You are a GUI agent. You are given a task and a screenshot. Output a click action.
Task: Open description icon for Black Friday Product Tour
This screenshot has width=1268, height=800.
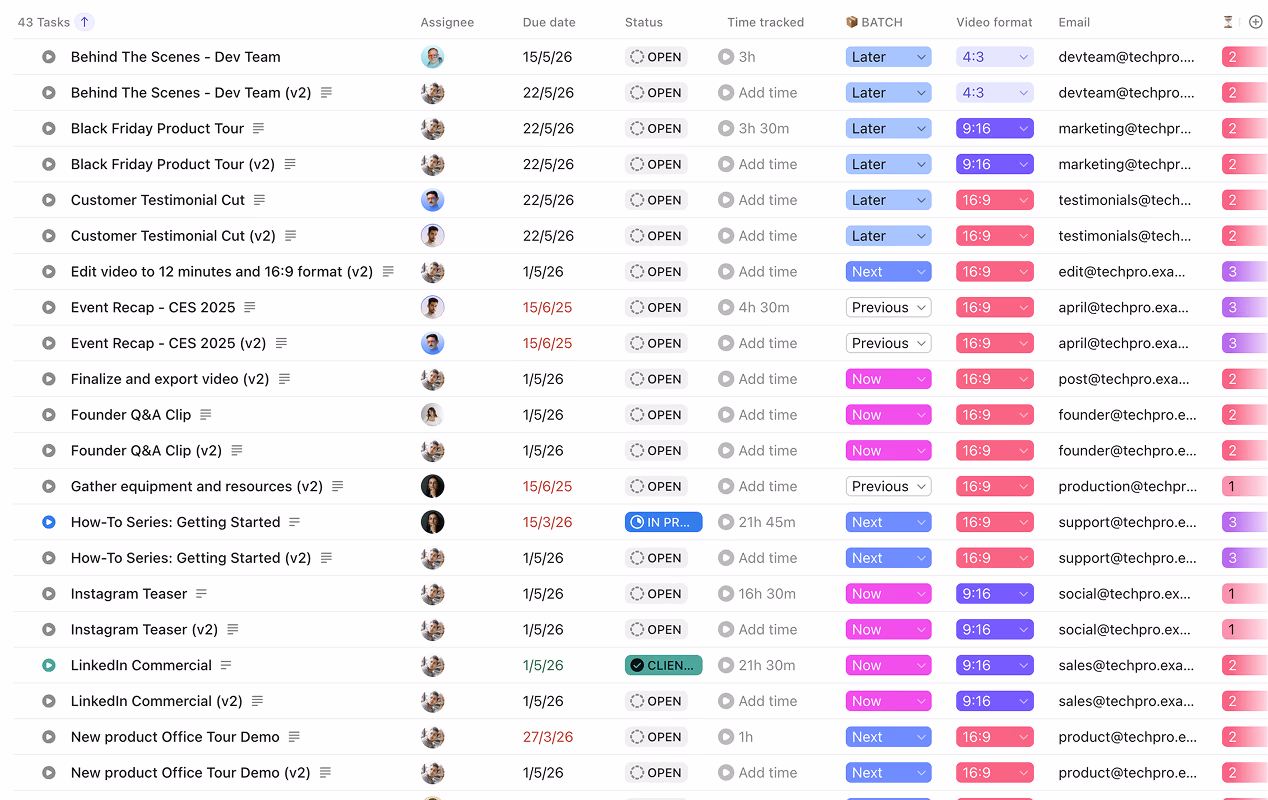pos(259,129)
